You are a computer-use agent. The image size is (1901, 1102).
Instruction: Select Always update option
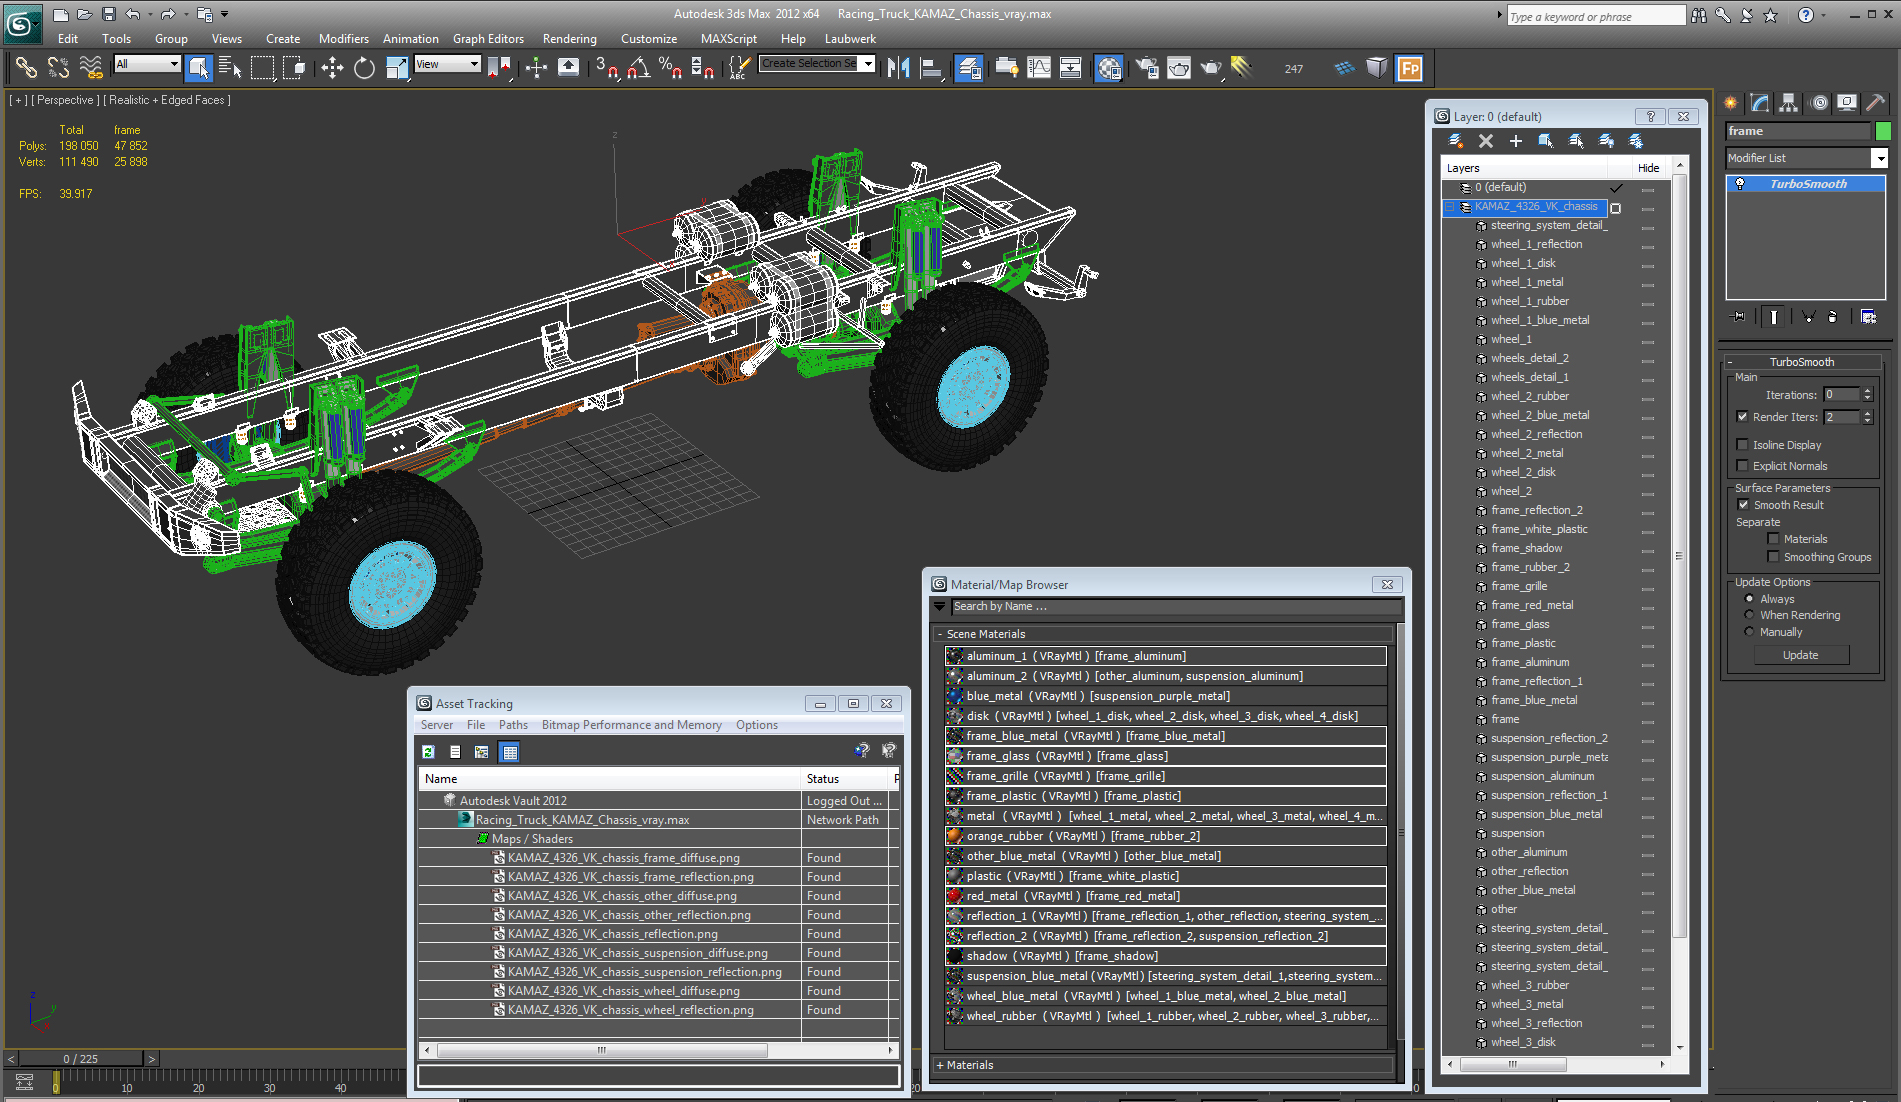[1749, 599]
